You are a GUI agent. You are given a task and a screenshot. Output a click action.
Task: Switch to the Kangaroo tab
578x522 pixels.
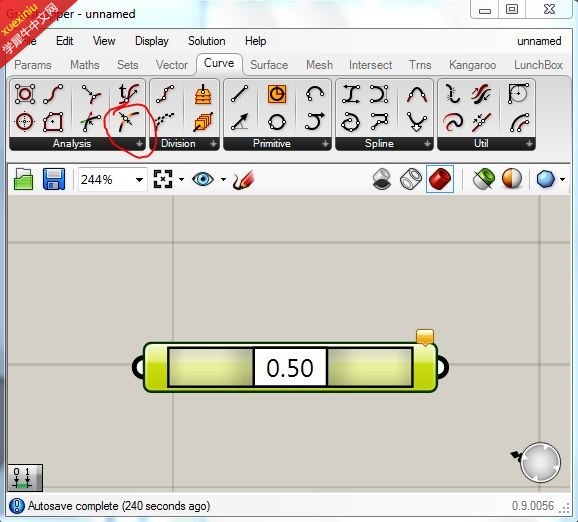(x=472, y=65)
